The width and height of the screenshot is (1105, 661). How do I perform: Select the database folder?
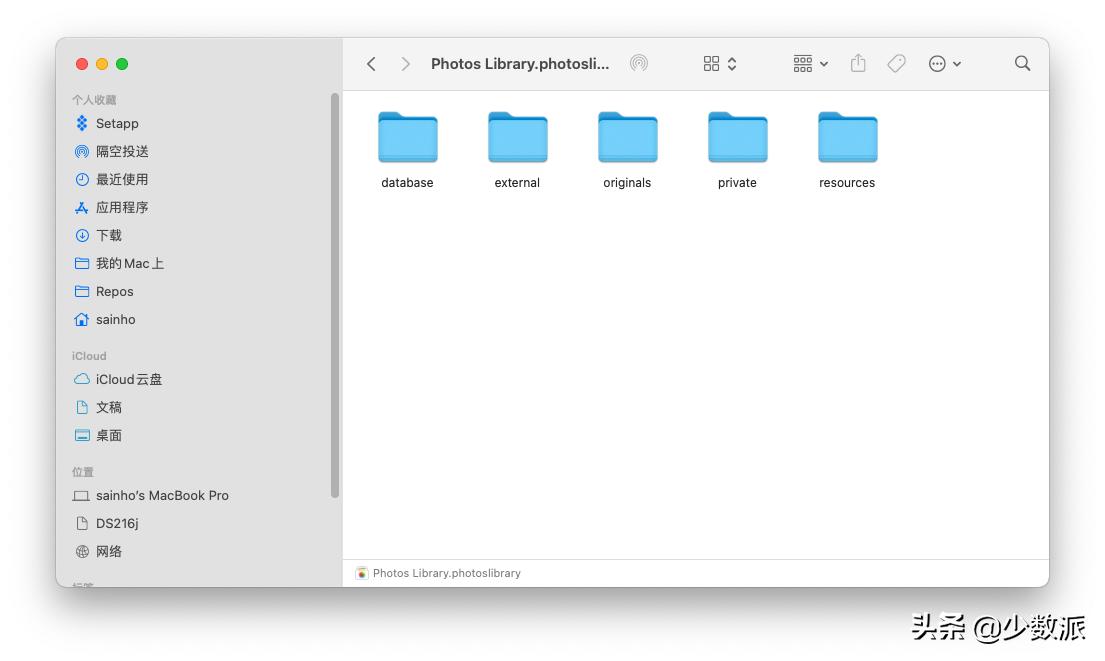click(407, 151)
